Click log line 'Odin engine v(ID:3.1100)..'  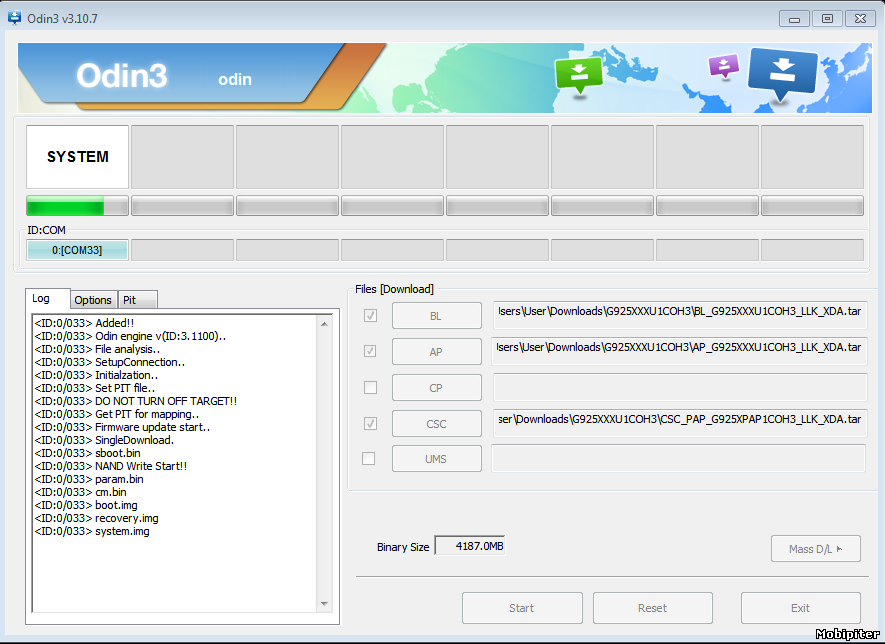pyautogui.click(x=130, y=336)
